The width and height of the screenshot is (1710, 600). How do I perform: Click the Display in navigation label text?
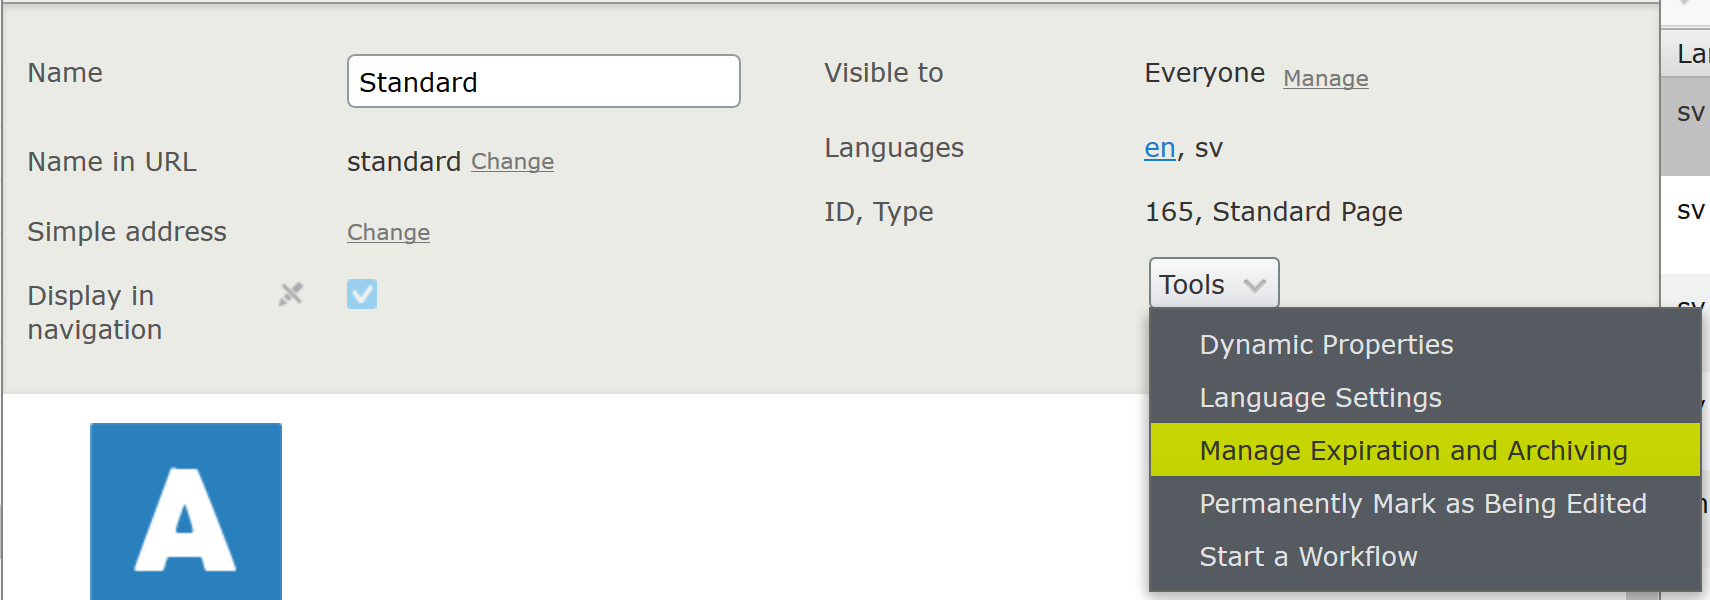94,312
